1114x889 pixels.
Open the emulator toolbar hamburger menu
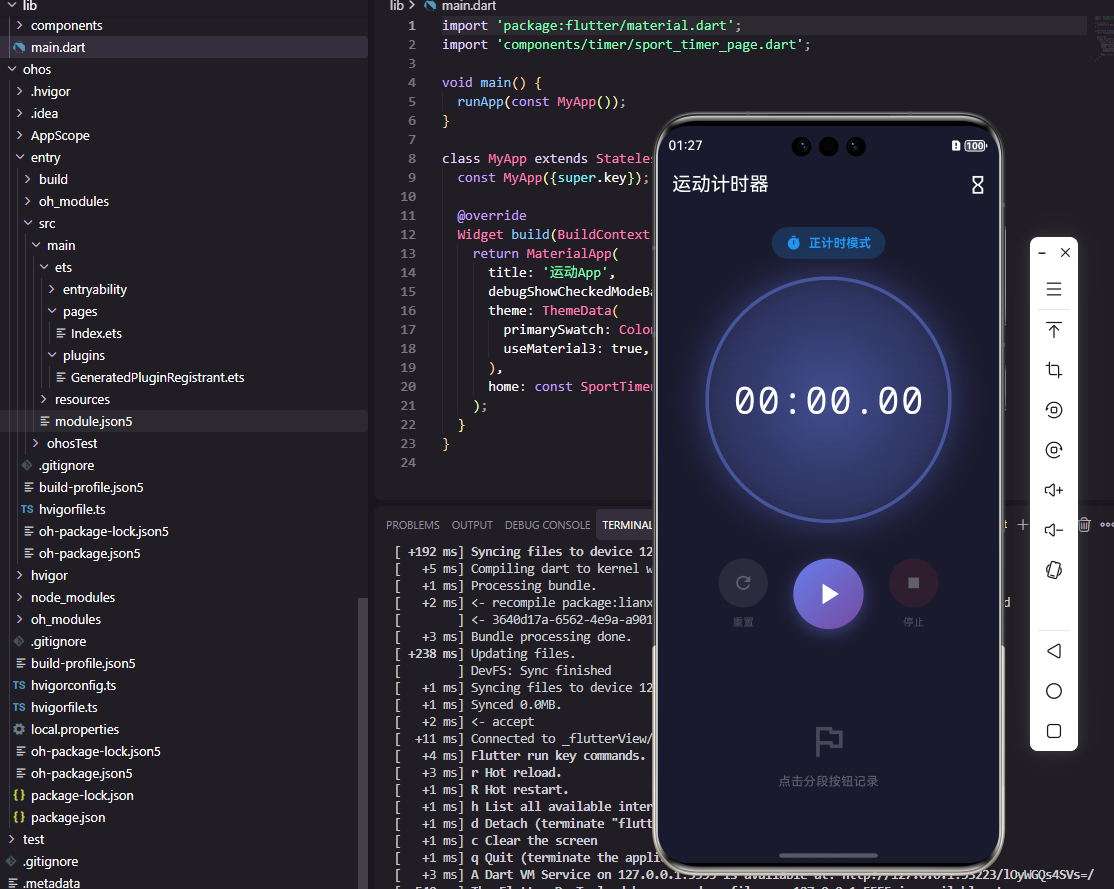coord(1054,289)
